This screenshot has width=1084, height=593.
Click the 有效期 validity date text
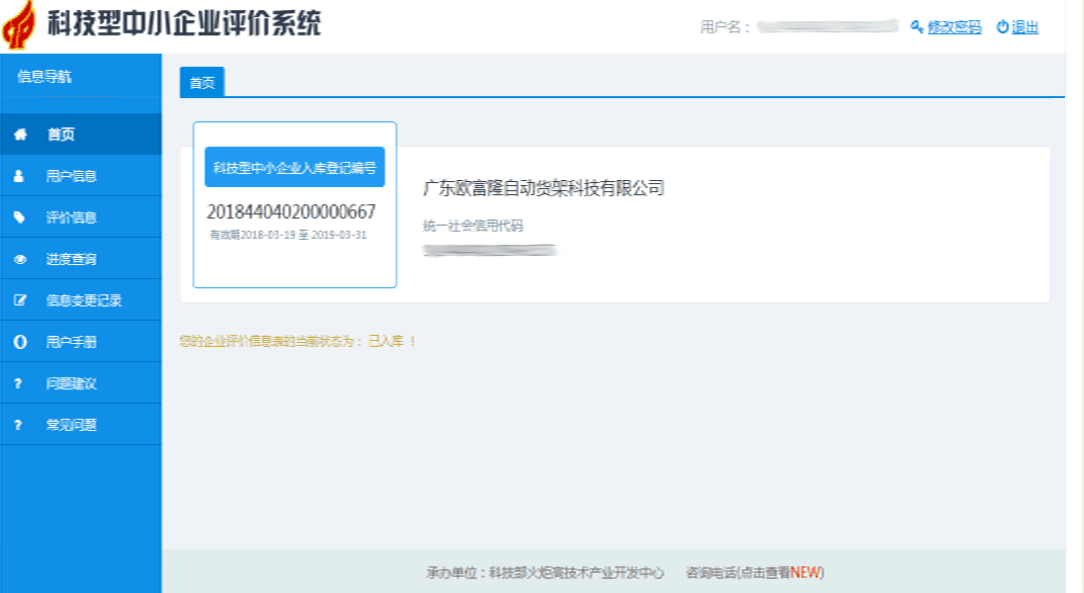tap(288, 235)
